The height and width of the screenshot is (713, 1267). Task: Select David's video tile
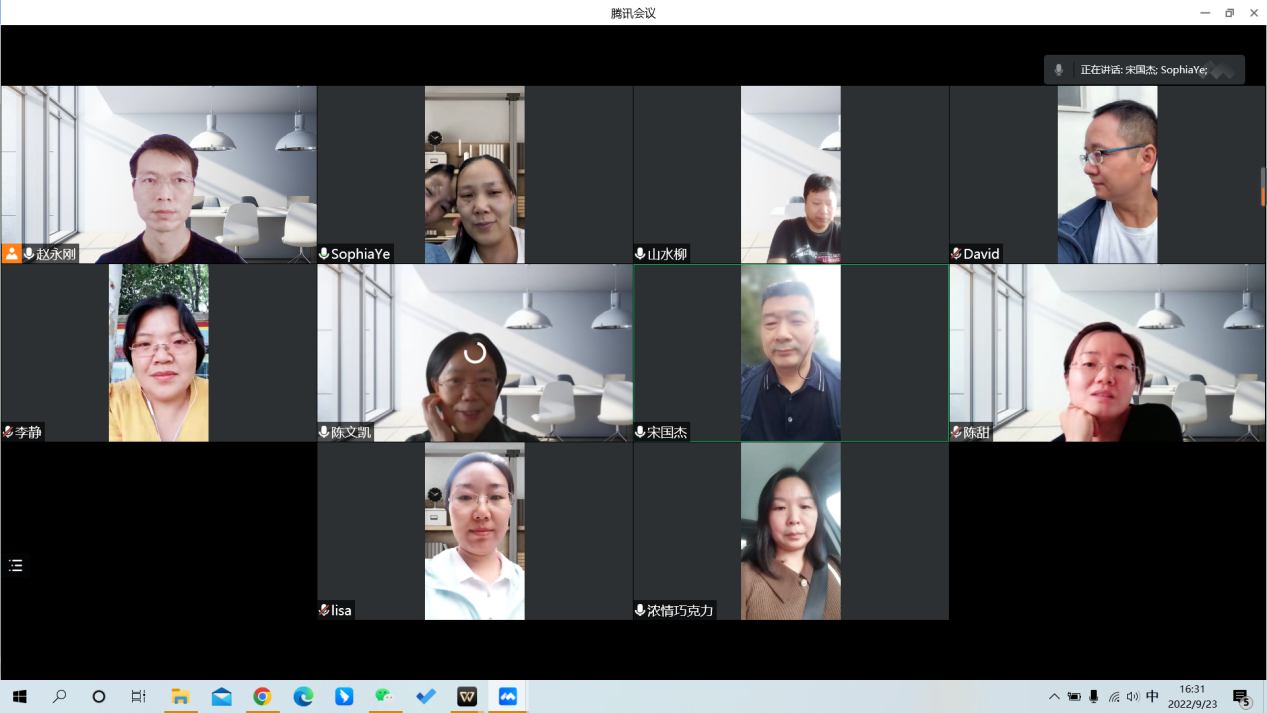(x=1106, y=174)
